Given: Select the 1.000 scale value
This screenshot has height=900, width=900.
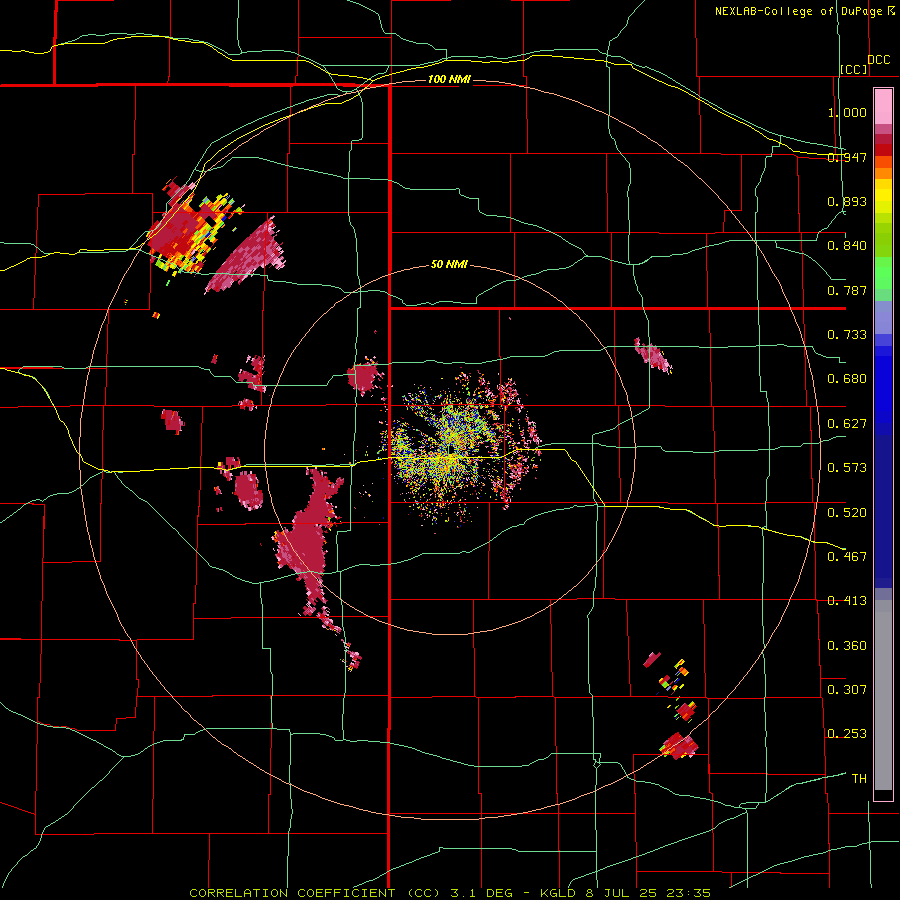Looking at the screenshot, I should pos(847,112).
